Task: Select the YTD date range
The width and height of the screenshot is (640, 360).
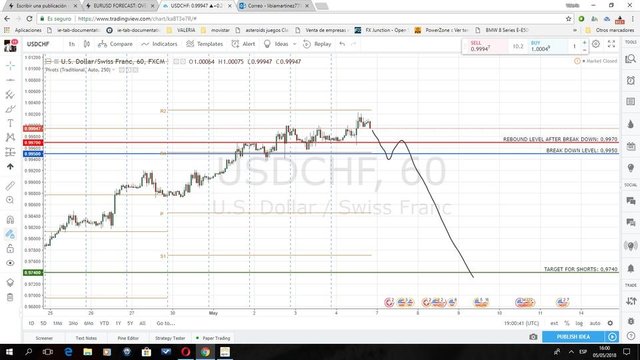Action: pos(104,323)
